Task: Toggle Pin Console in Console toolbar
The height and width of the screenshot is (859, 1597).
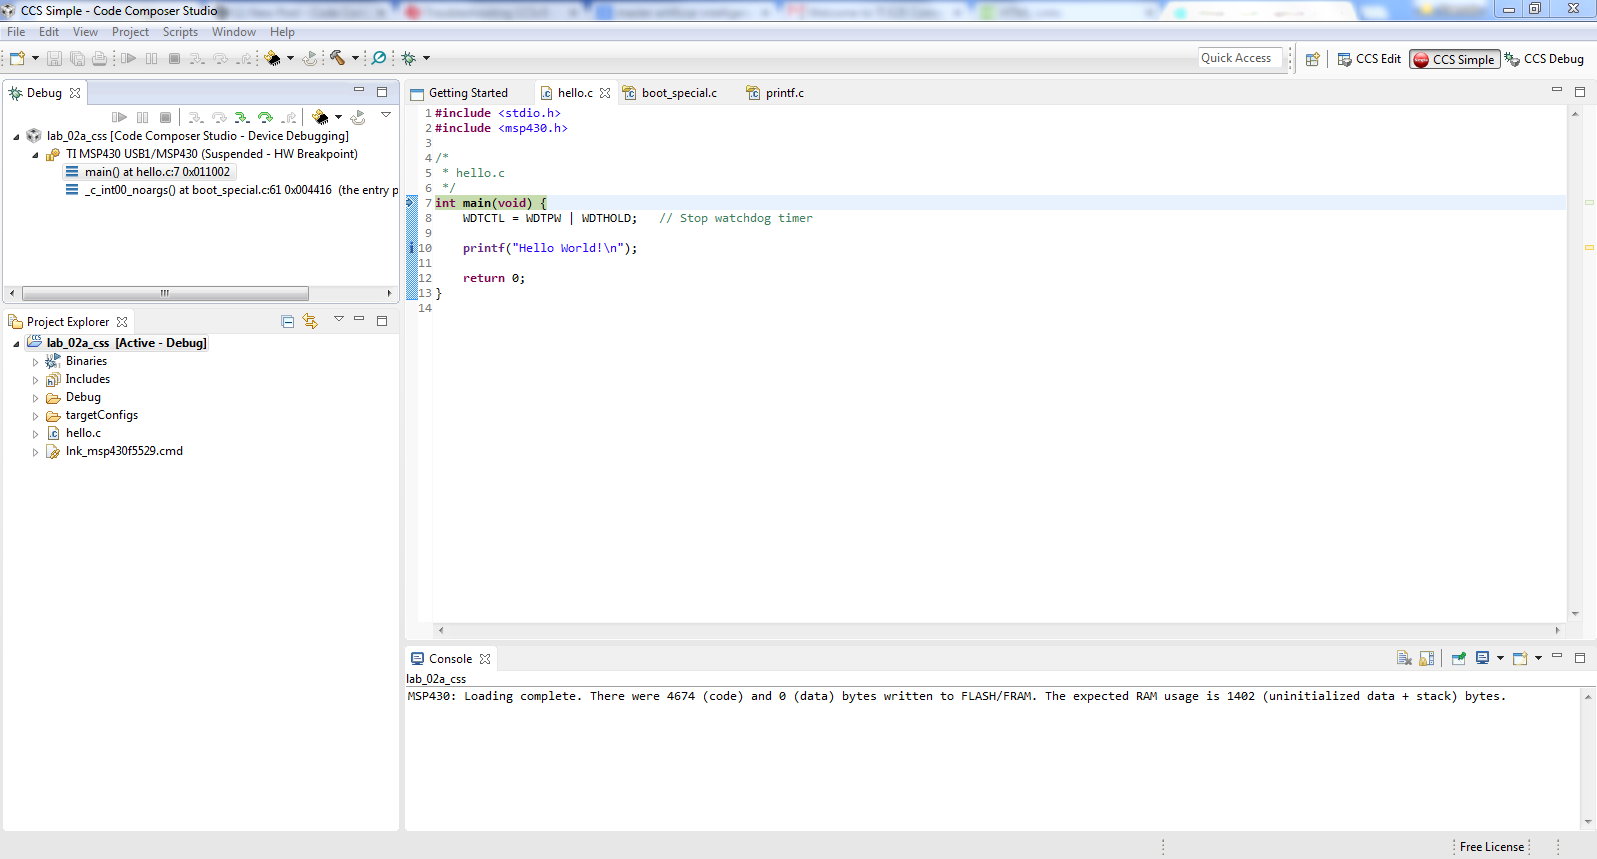Action: click(1459, 658)
